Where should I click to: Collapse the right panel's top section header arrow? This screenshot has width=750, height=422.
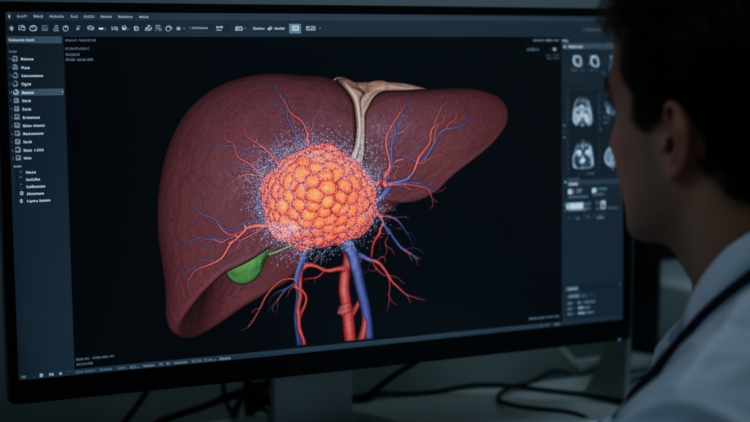565,47
